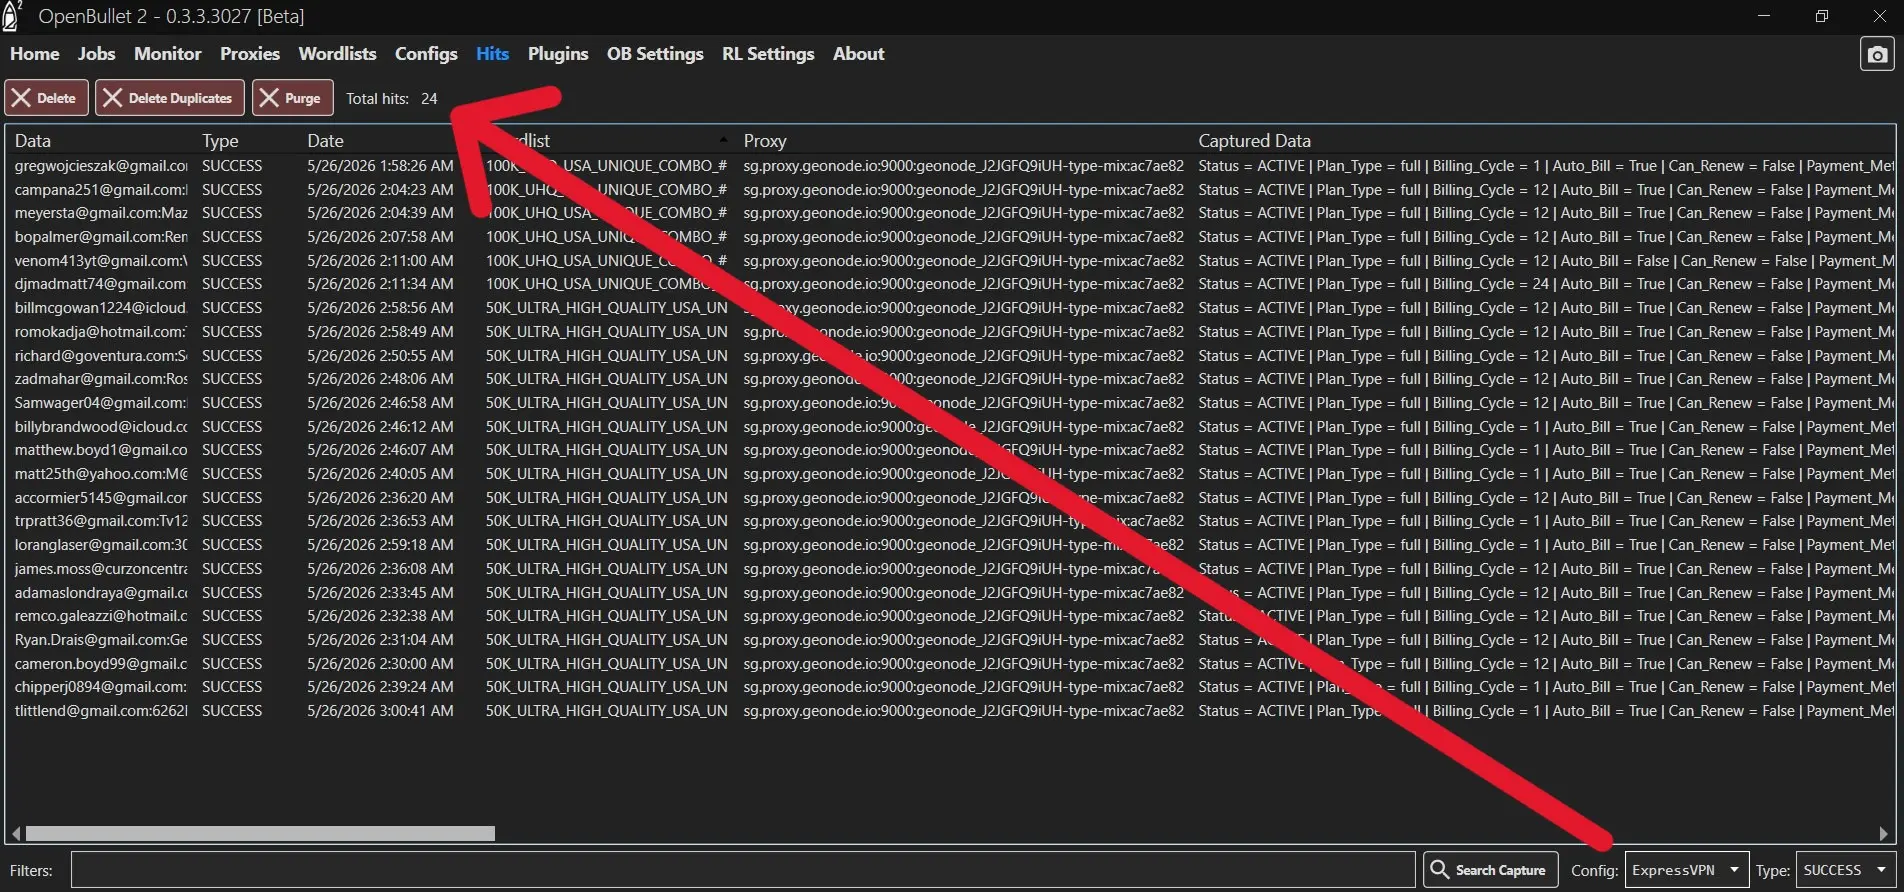Click the Search Capture button

click(1490, 870)
